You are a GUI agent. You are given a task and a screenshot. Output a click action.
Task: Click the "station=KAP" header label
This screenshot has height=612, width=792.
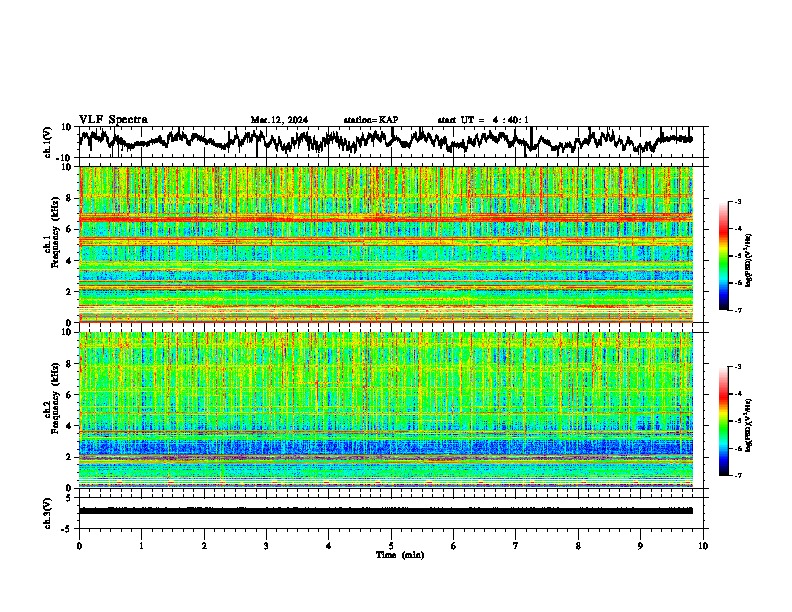371,120
